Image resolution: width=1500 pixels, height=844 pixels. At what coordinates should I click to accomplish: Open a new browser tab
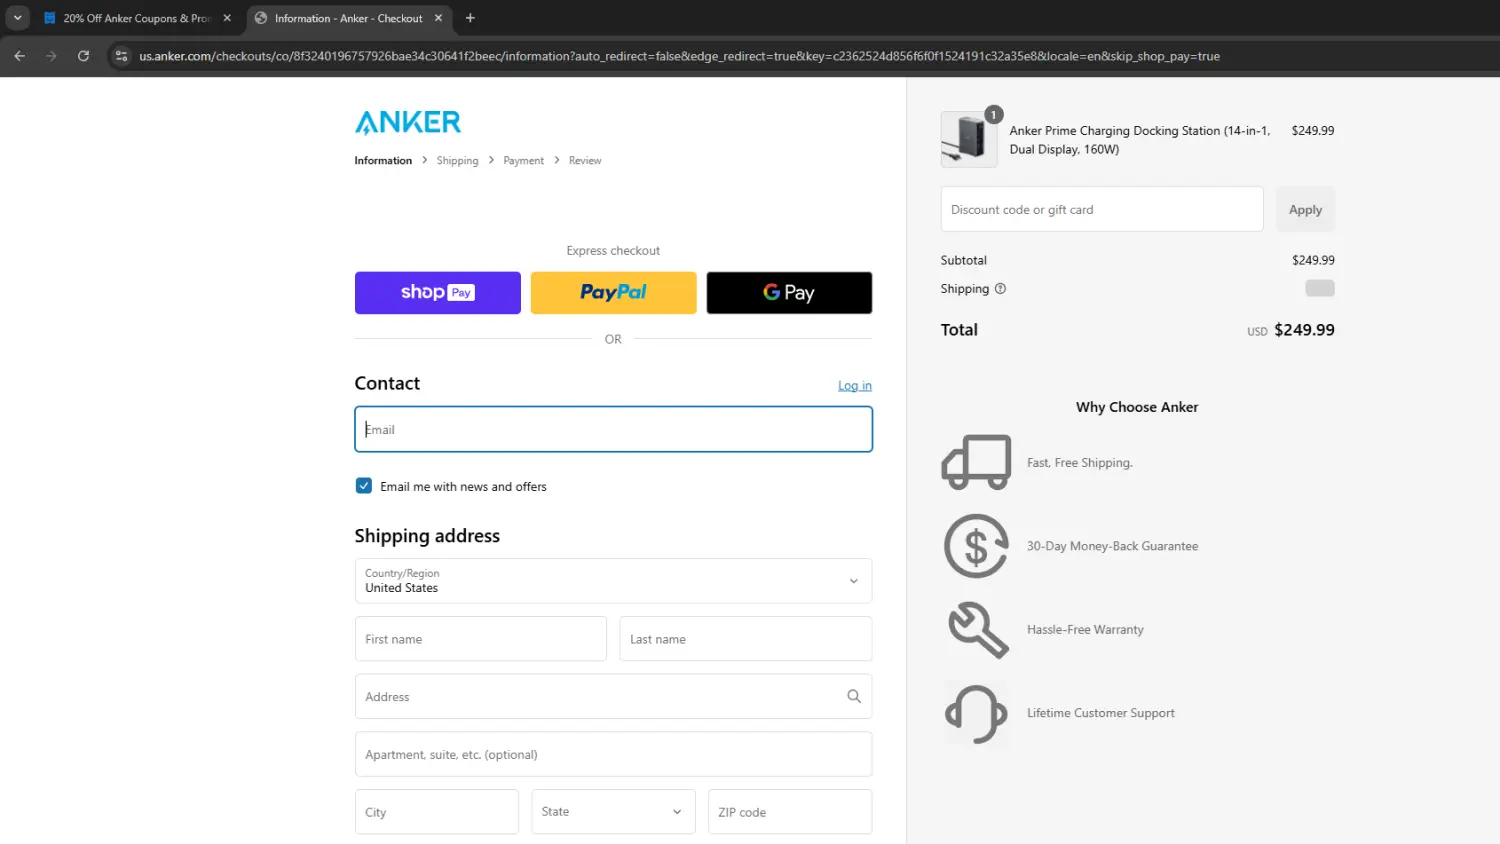tap(470, 18)
